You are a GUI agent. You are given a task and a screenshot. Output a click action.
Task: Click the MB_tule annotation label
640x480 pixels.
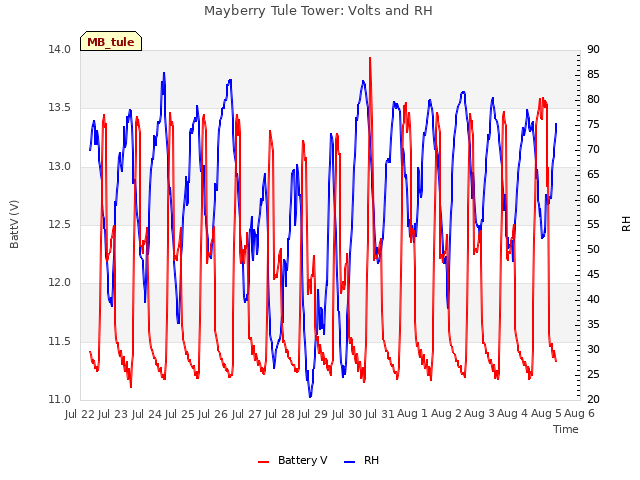pos(111,42)
